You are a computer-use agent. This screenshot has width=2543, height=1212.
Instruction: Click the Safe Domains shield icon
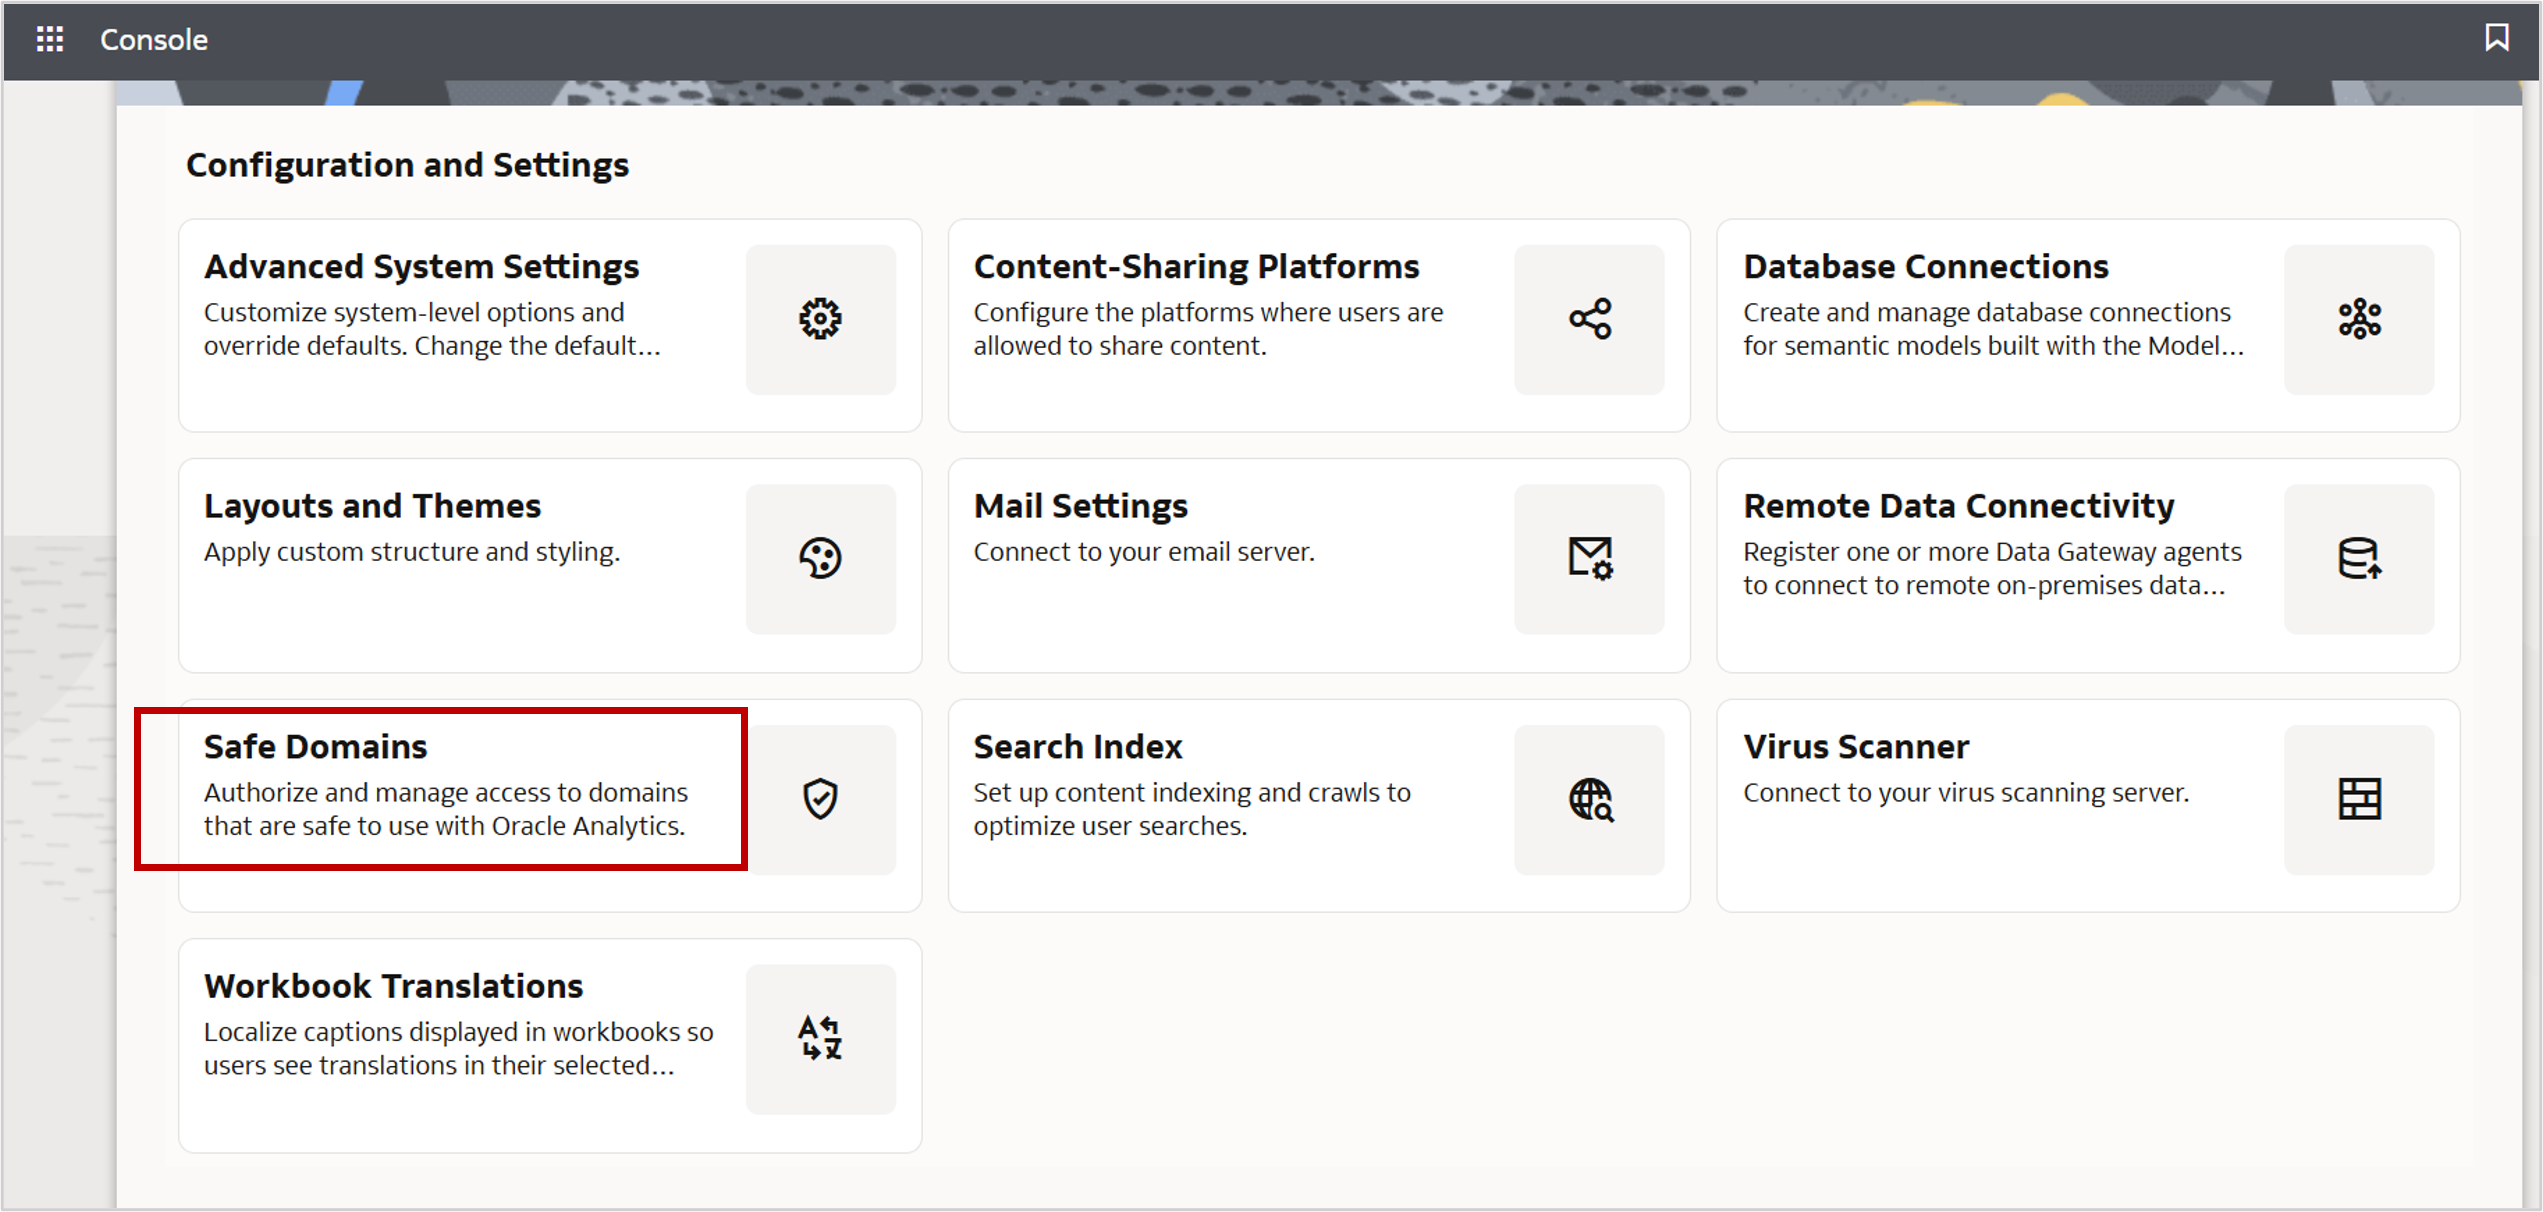click(x=820, y=798)
